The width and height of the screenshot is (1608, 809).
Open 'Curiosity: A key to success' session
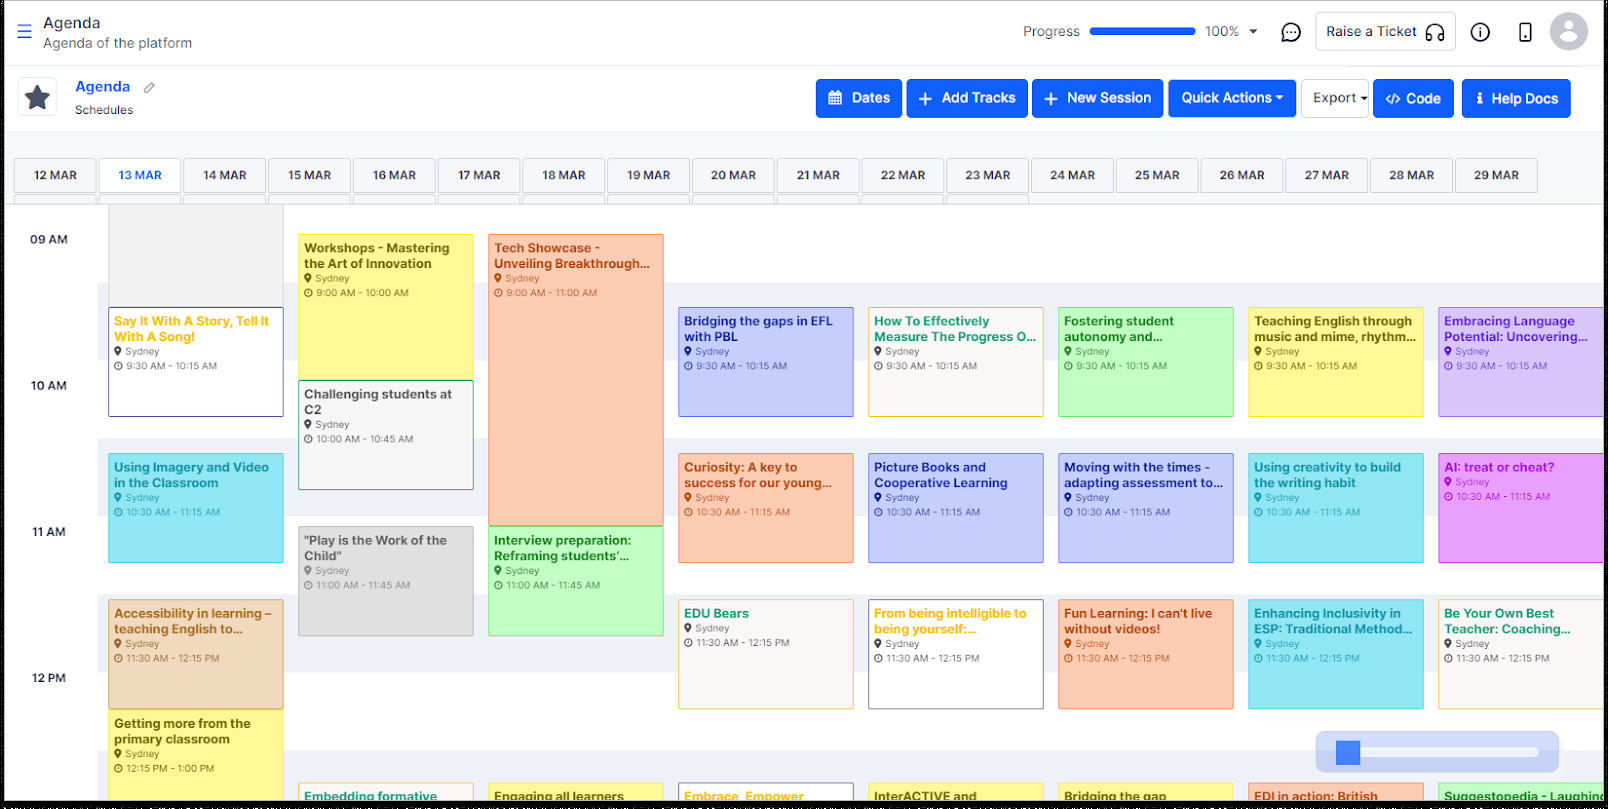coord(766,508)
